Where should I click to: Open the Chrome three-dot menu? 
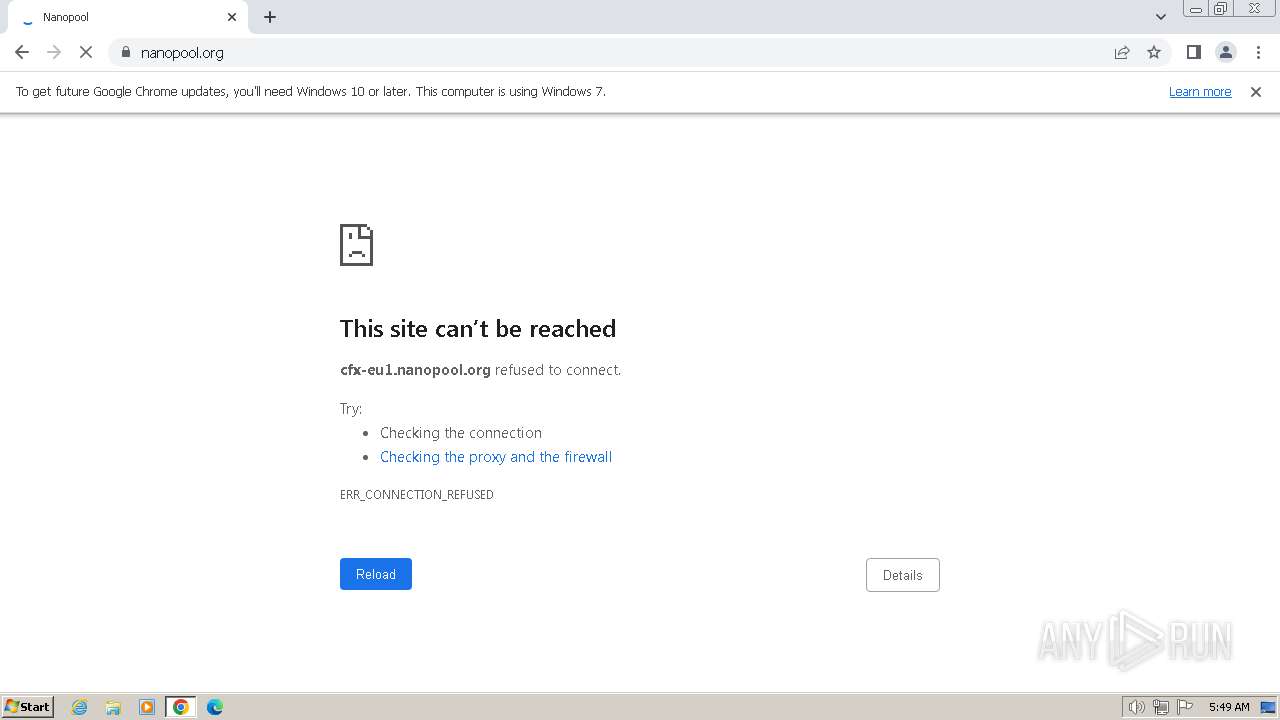point(1258,52)
